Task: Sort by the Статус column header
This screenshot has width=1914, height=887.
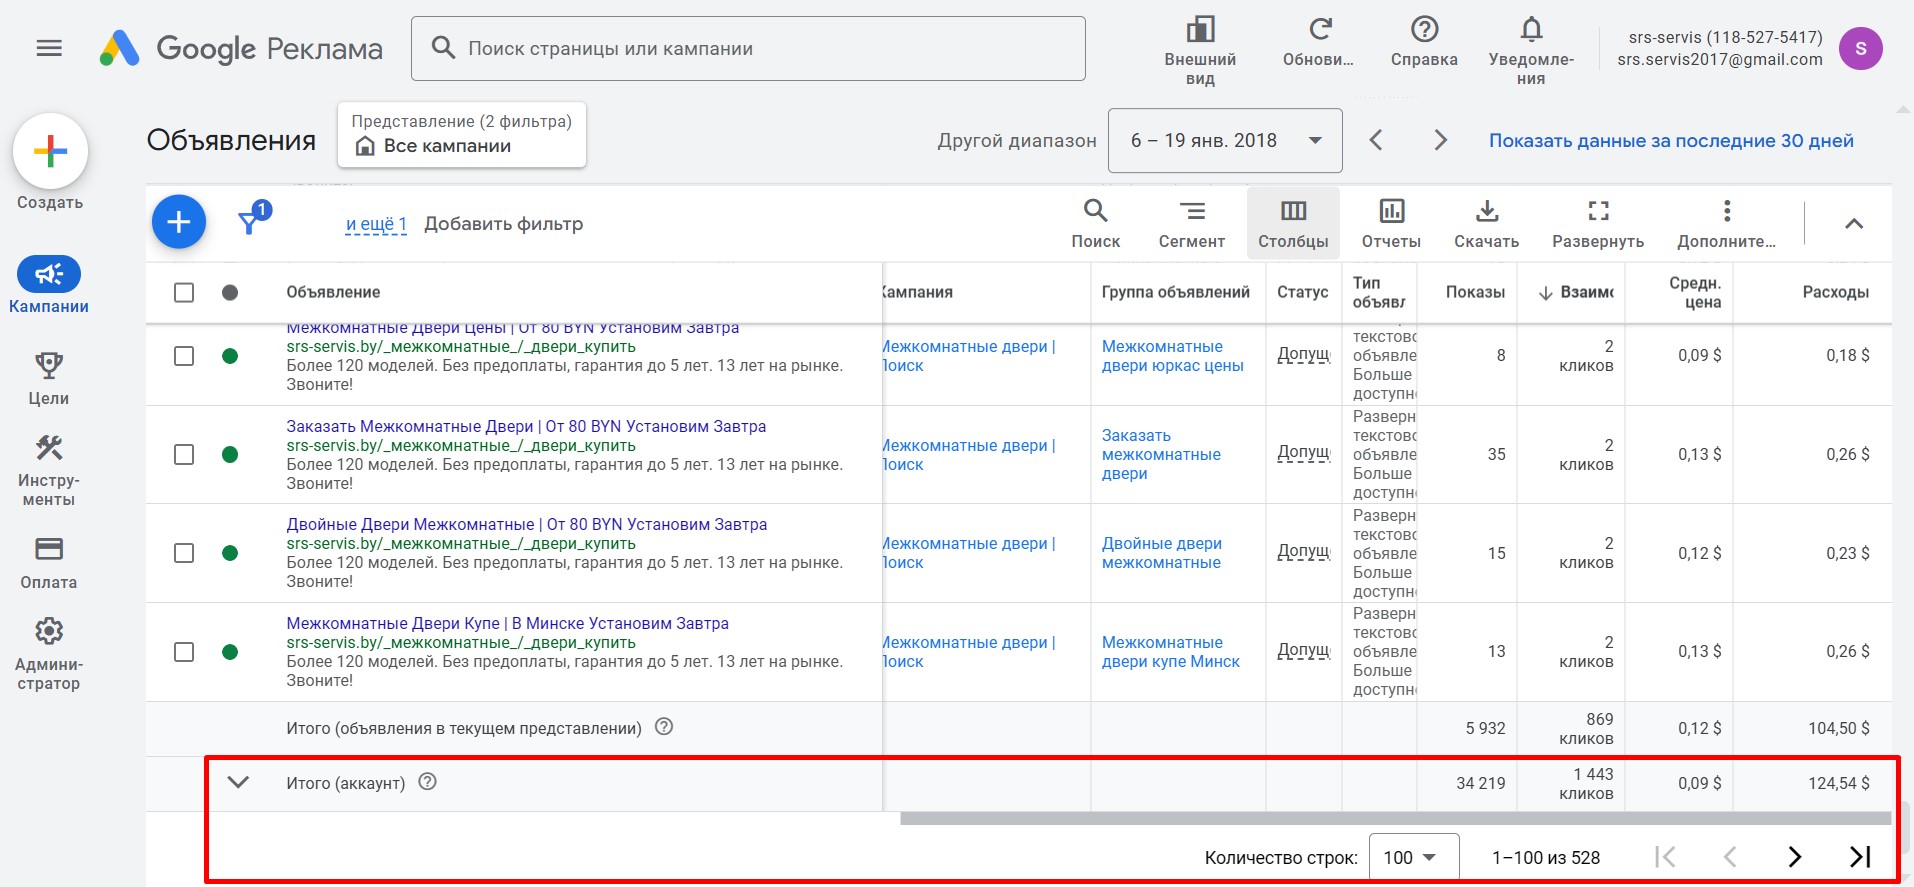Action: pyautogui.click(x=1302, y=292)
